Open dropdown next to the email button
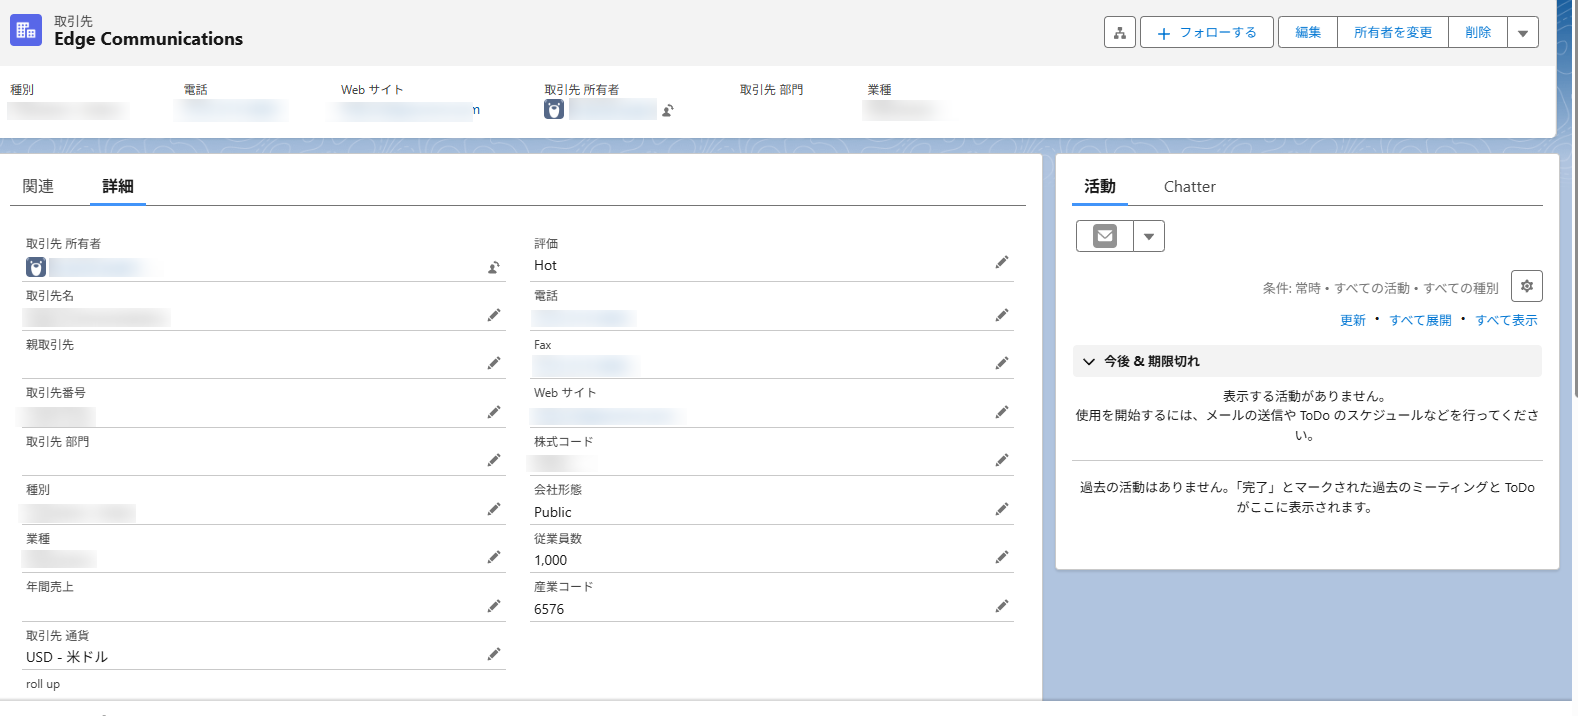This screenshot has width=1578, height=716. pyautogui.click(x=1149, y=236)
